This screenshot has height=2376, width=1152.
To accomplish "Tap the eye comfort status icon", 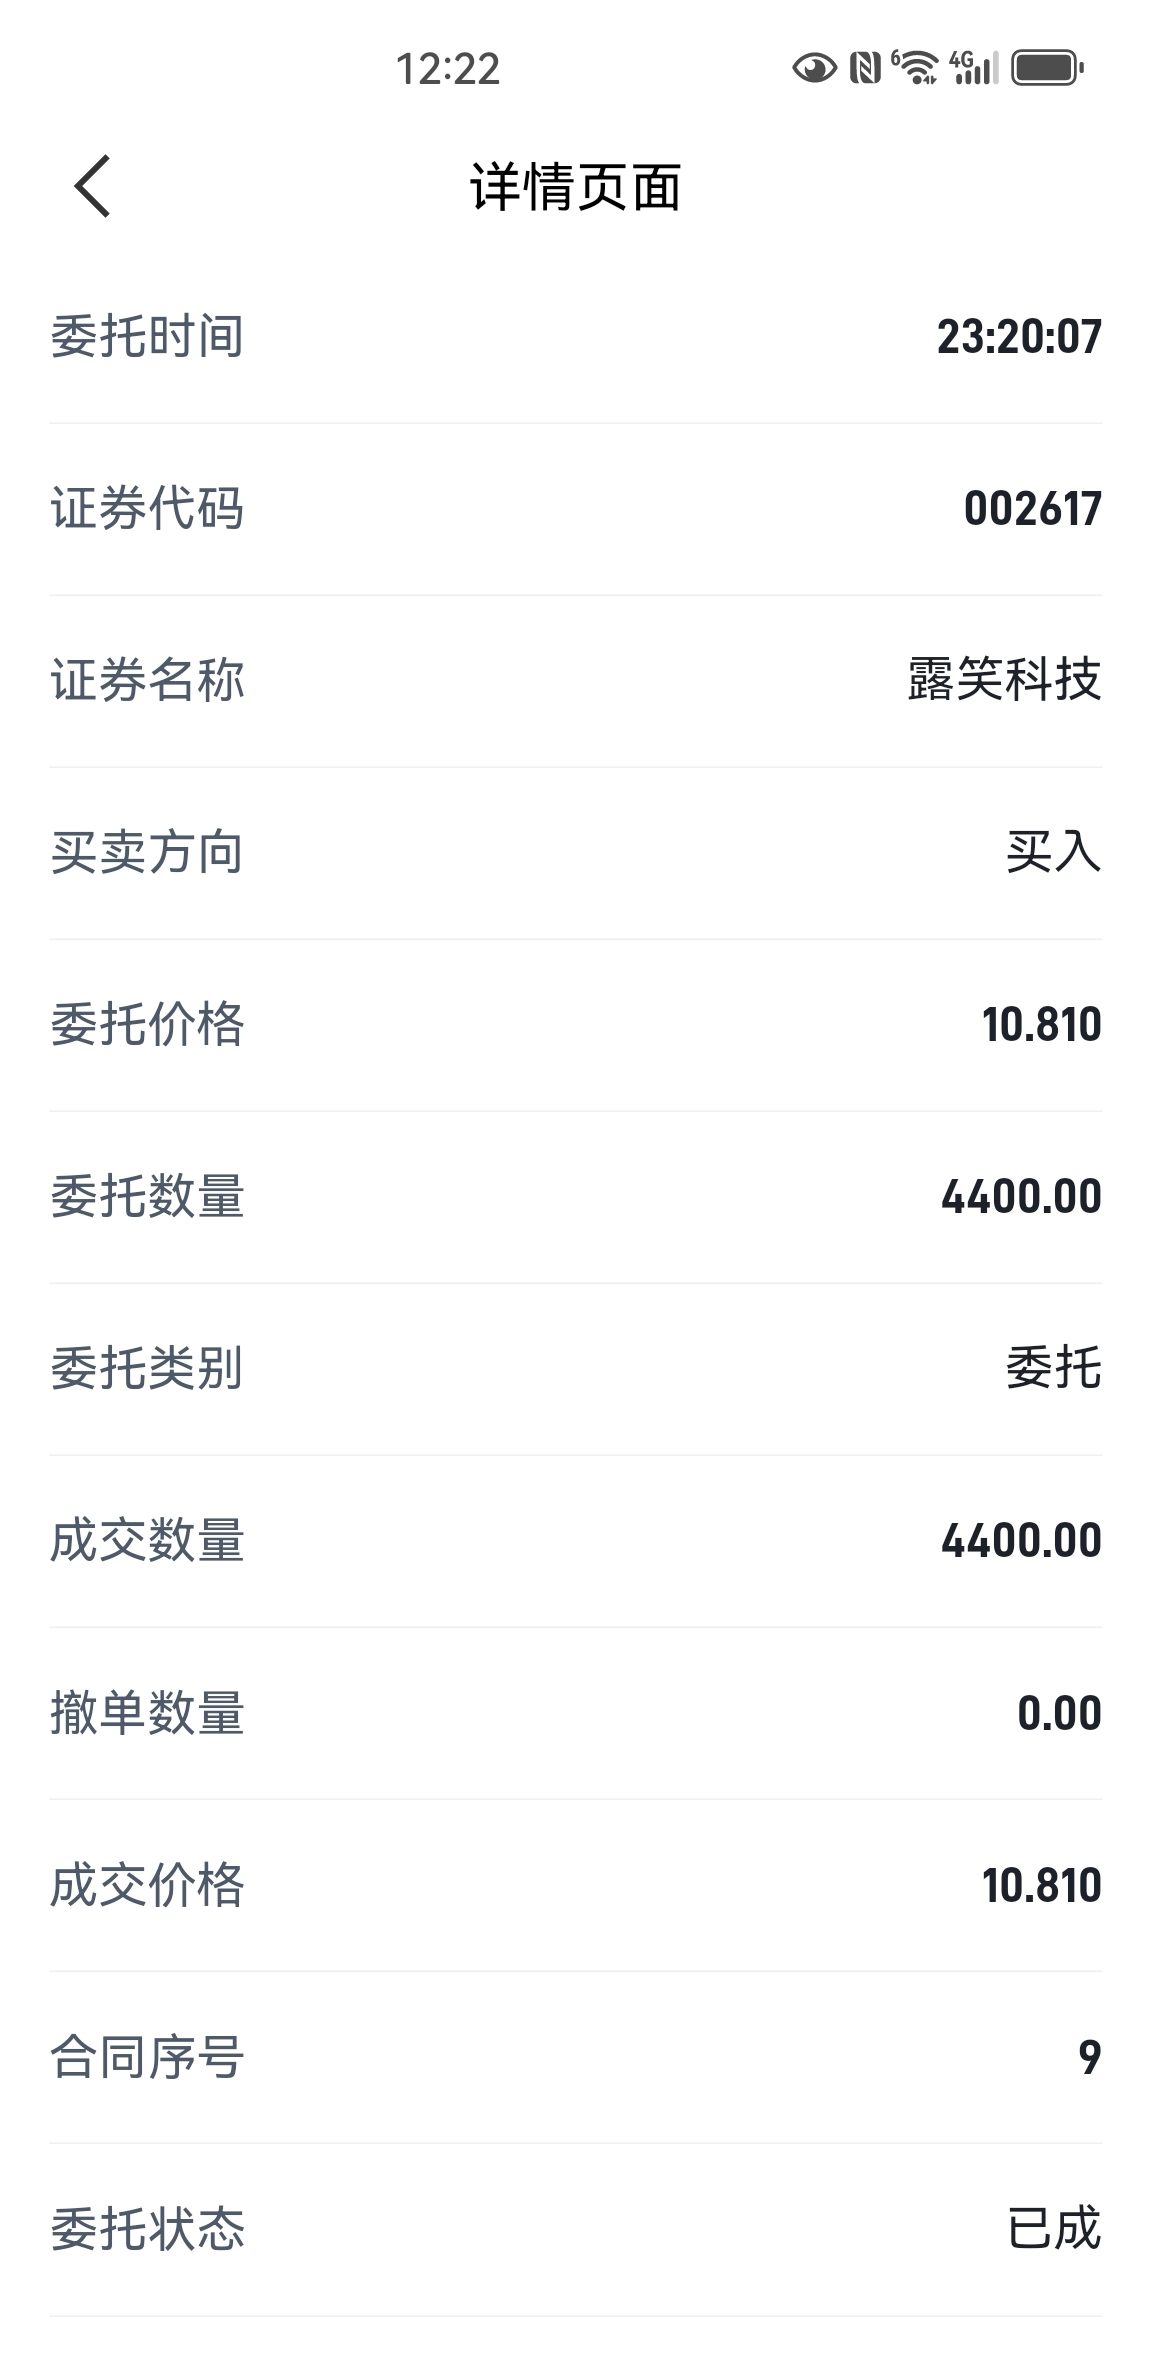I will pos(814,68).
